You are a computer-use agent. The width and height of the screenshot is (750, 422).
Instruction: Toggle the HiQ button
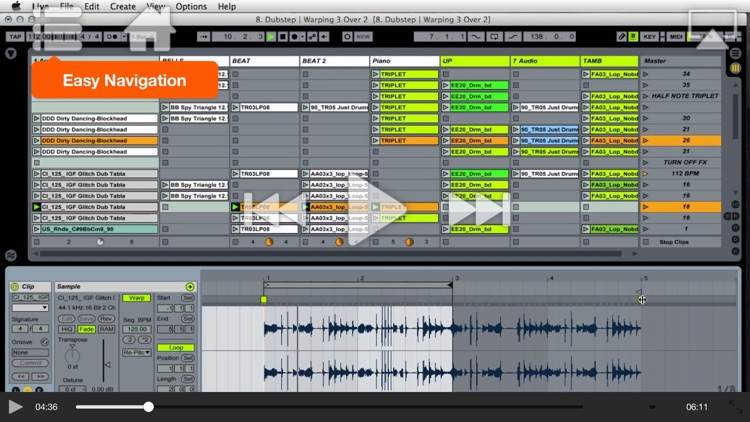tap(66, 329)
